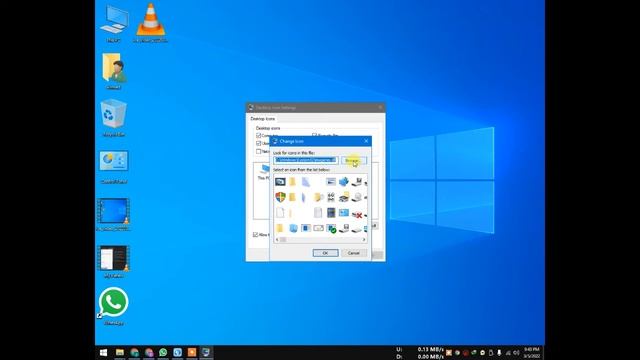Select the blank white document icon
Viewport: 640px width, 360px height.
tap(280, 212)
